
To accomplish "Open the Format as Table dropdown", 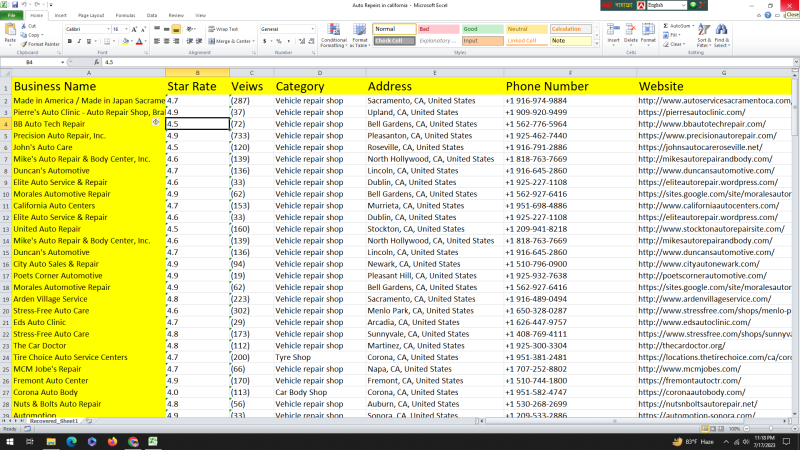I will click(x=360, y=36).
